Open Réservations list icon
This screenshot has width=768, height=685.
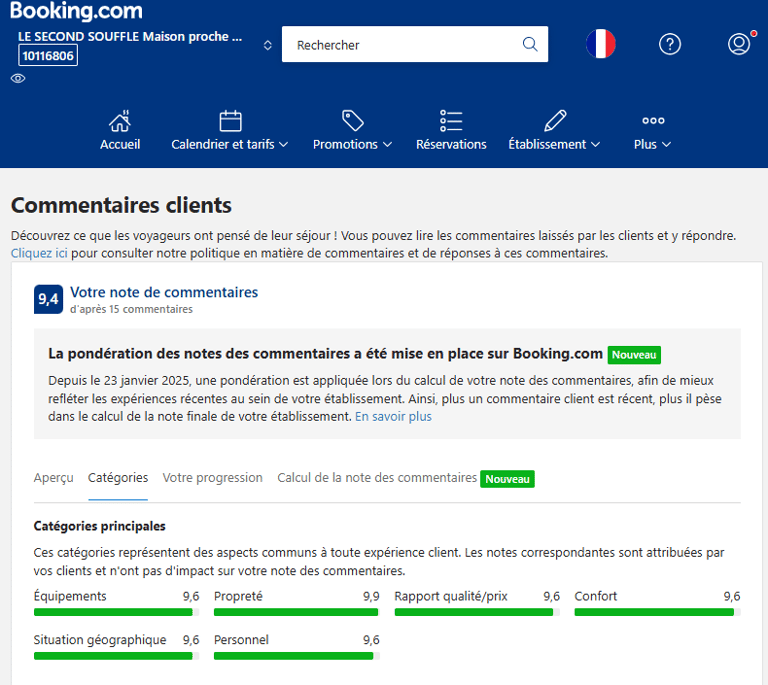tap(451, 120)
